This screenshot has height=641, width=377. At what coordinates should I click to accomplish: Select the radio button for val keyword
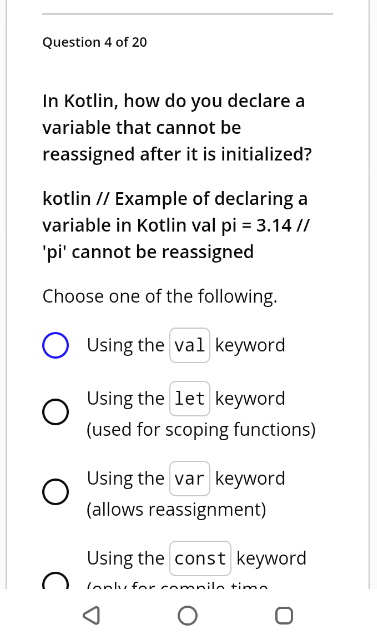(x=55, y=345)
